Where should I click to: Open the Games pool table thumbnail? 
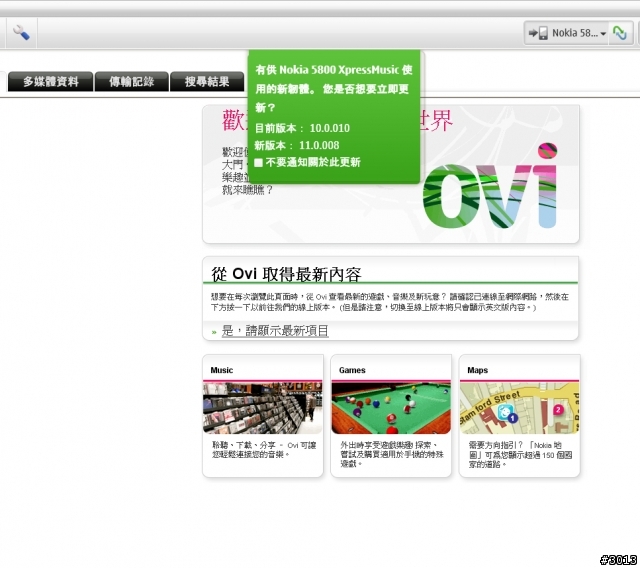click(391, 408)
